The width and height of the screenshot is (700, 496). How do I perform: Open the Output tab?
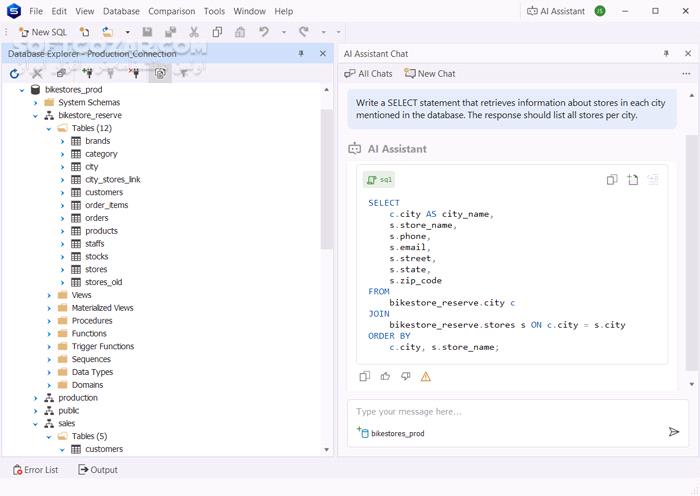(x=98, y=470)
